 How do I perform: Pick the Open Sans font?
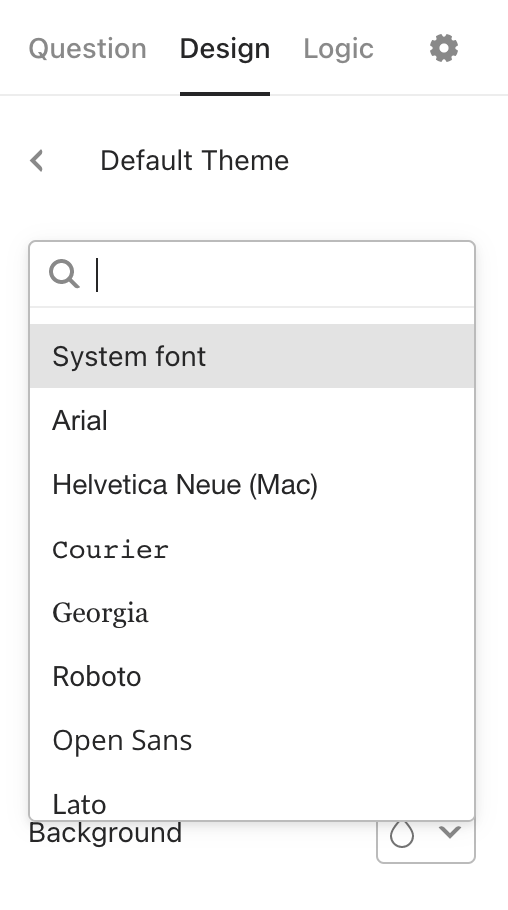(252, 740)
